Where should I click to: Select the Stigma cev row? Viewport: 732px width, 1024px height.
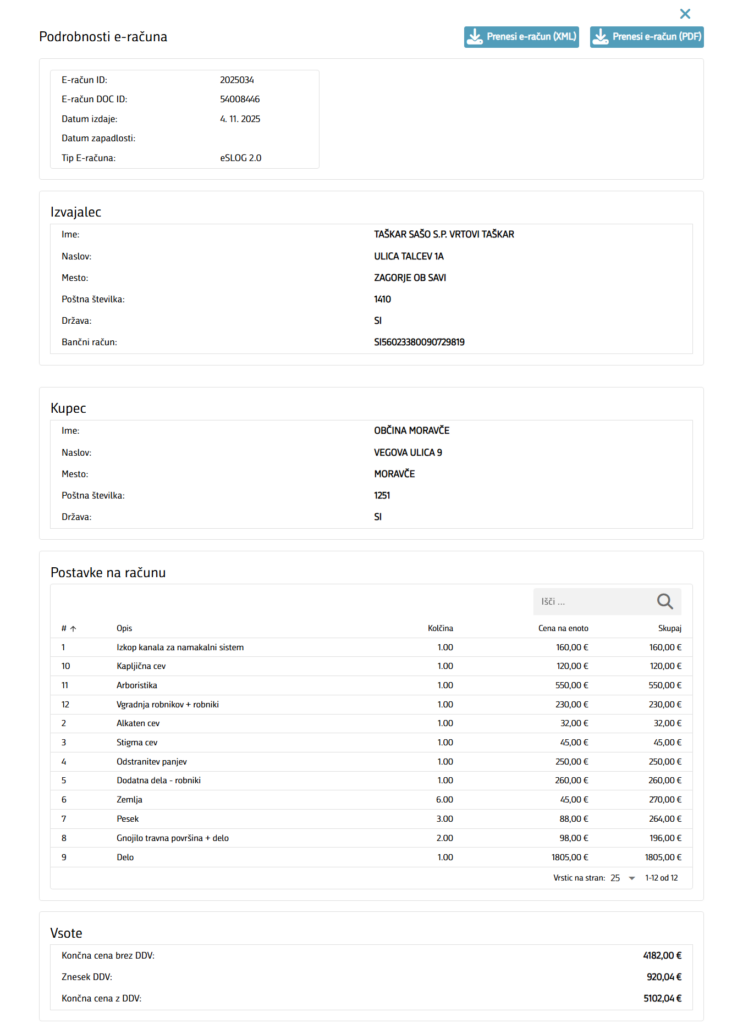click(x=139, y=742)
